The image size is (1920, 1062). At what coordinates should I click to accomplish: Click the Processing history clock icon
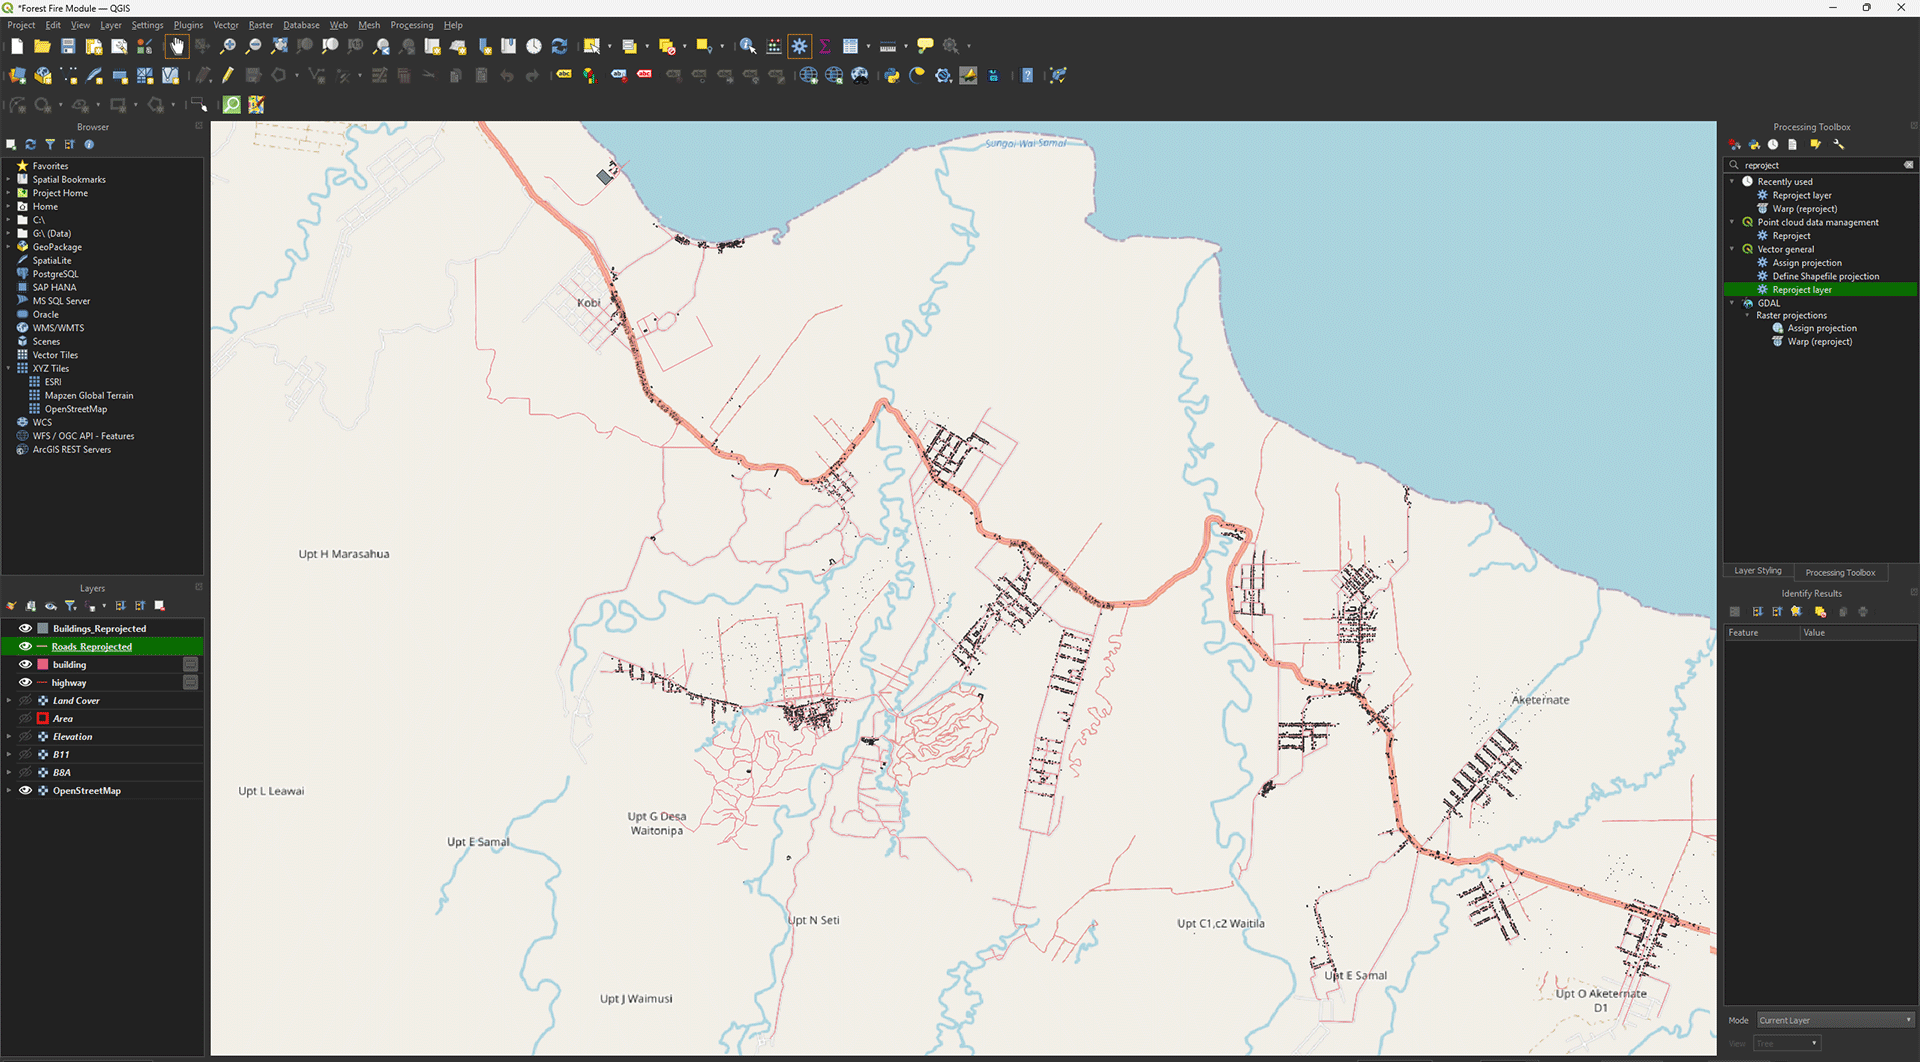point(1773,145)
